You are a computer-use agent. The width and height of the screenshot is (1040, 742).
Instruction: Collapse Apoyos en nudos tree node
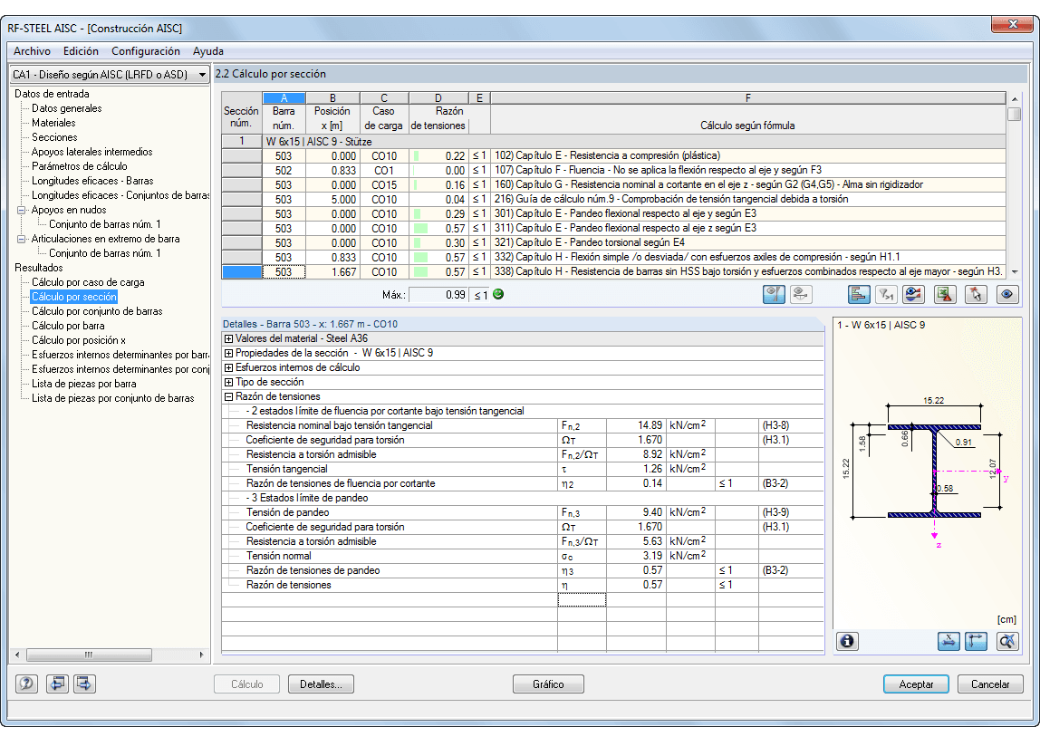tap(21, 210)
